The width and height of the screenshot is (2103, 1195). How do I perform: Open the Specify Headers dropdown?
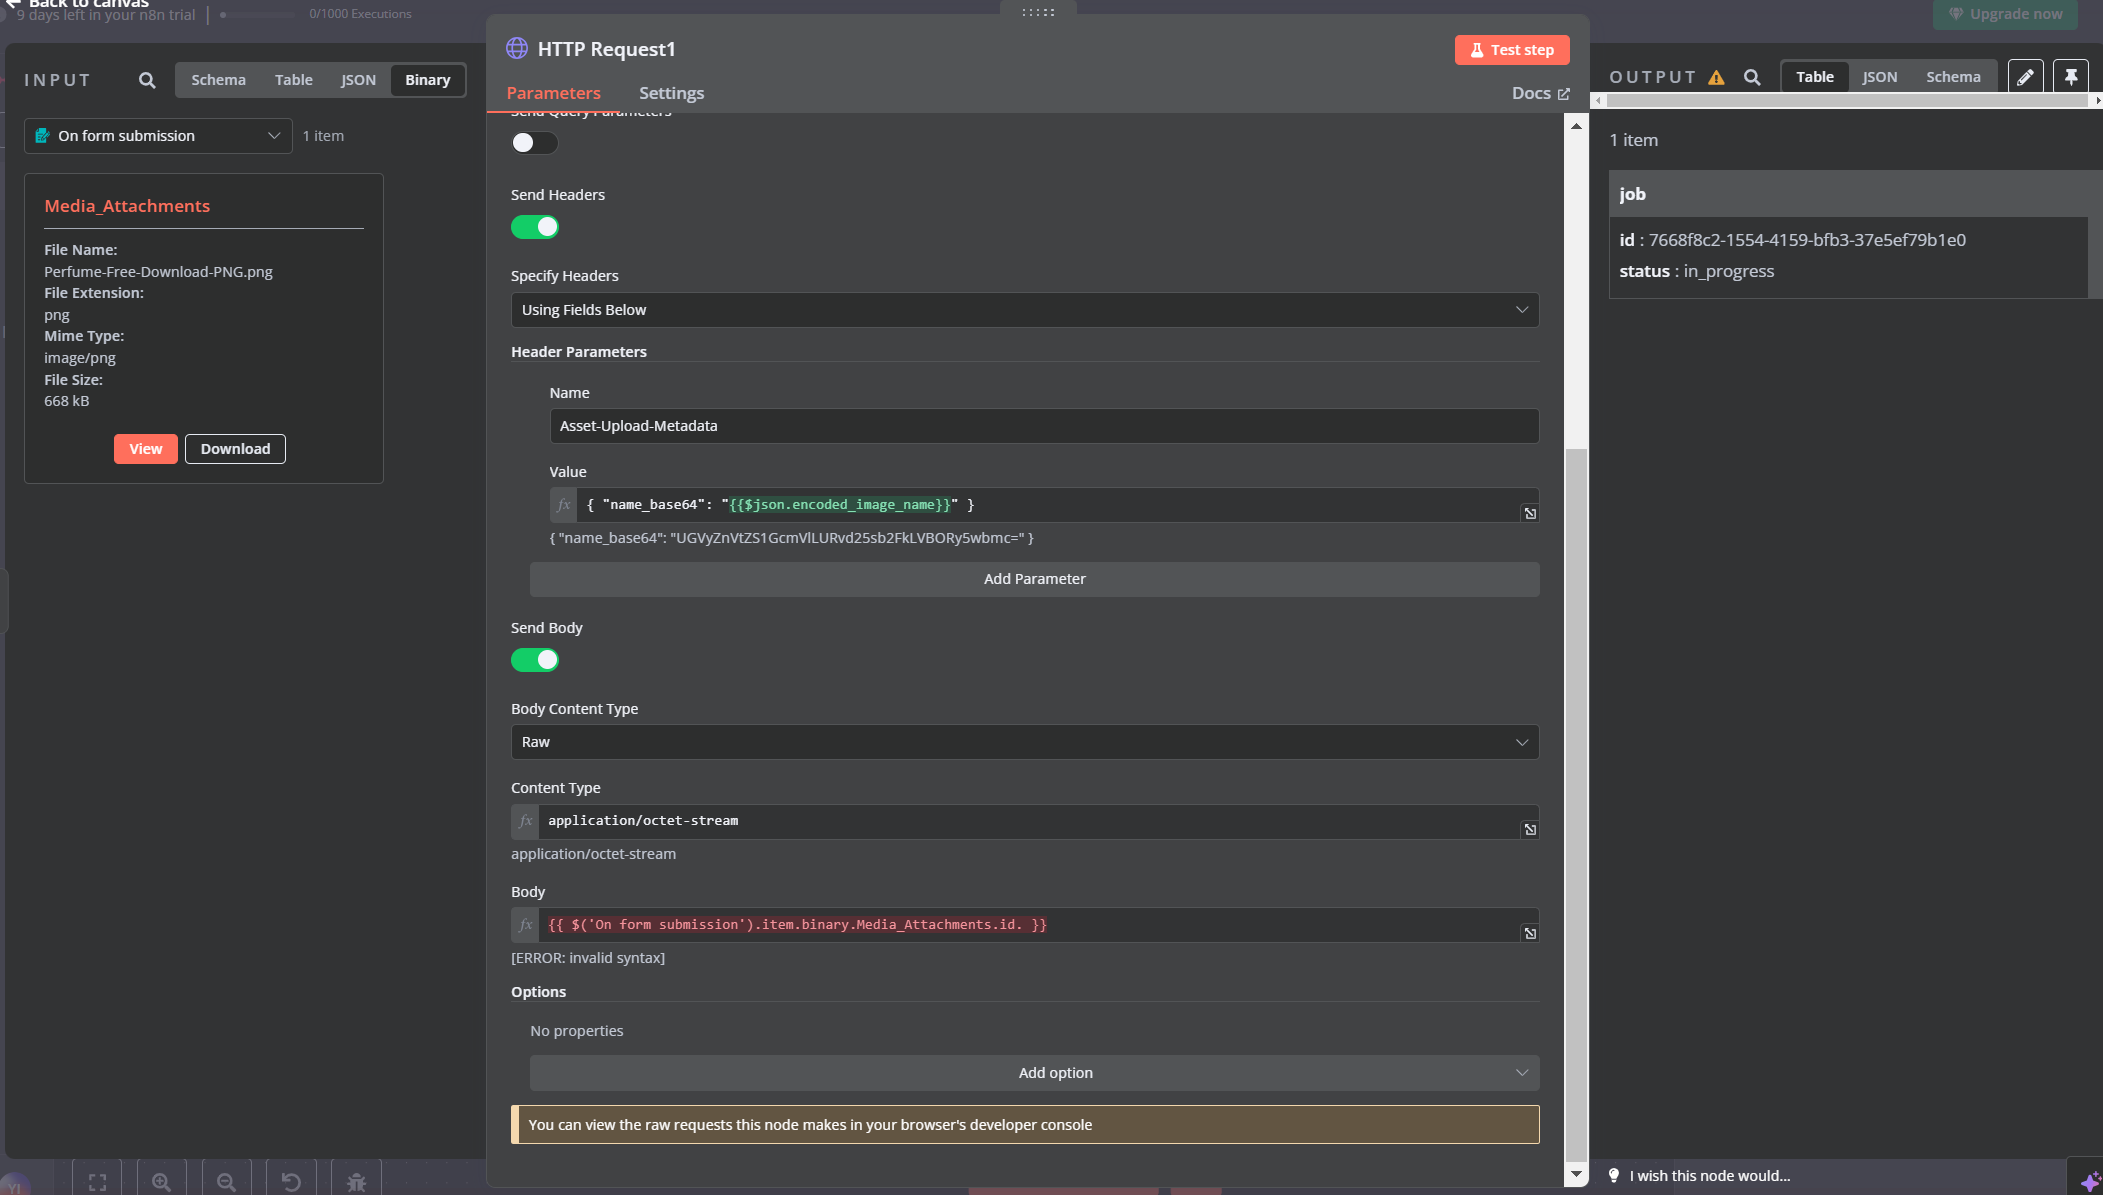[1024, 310]
